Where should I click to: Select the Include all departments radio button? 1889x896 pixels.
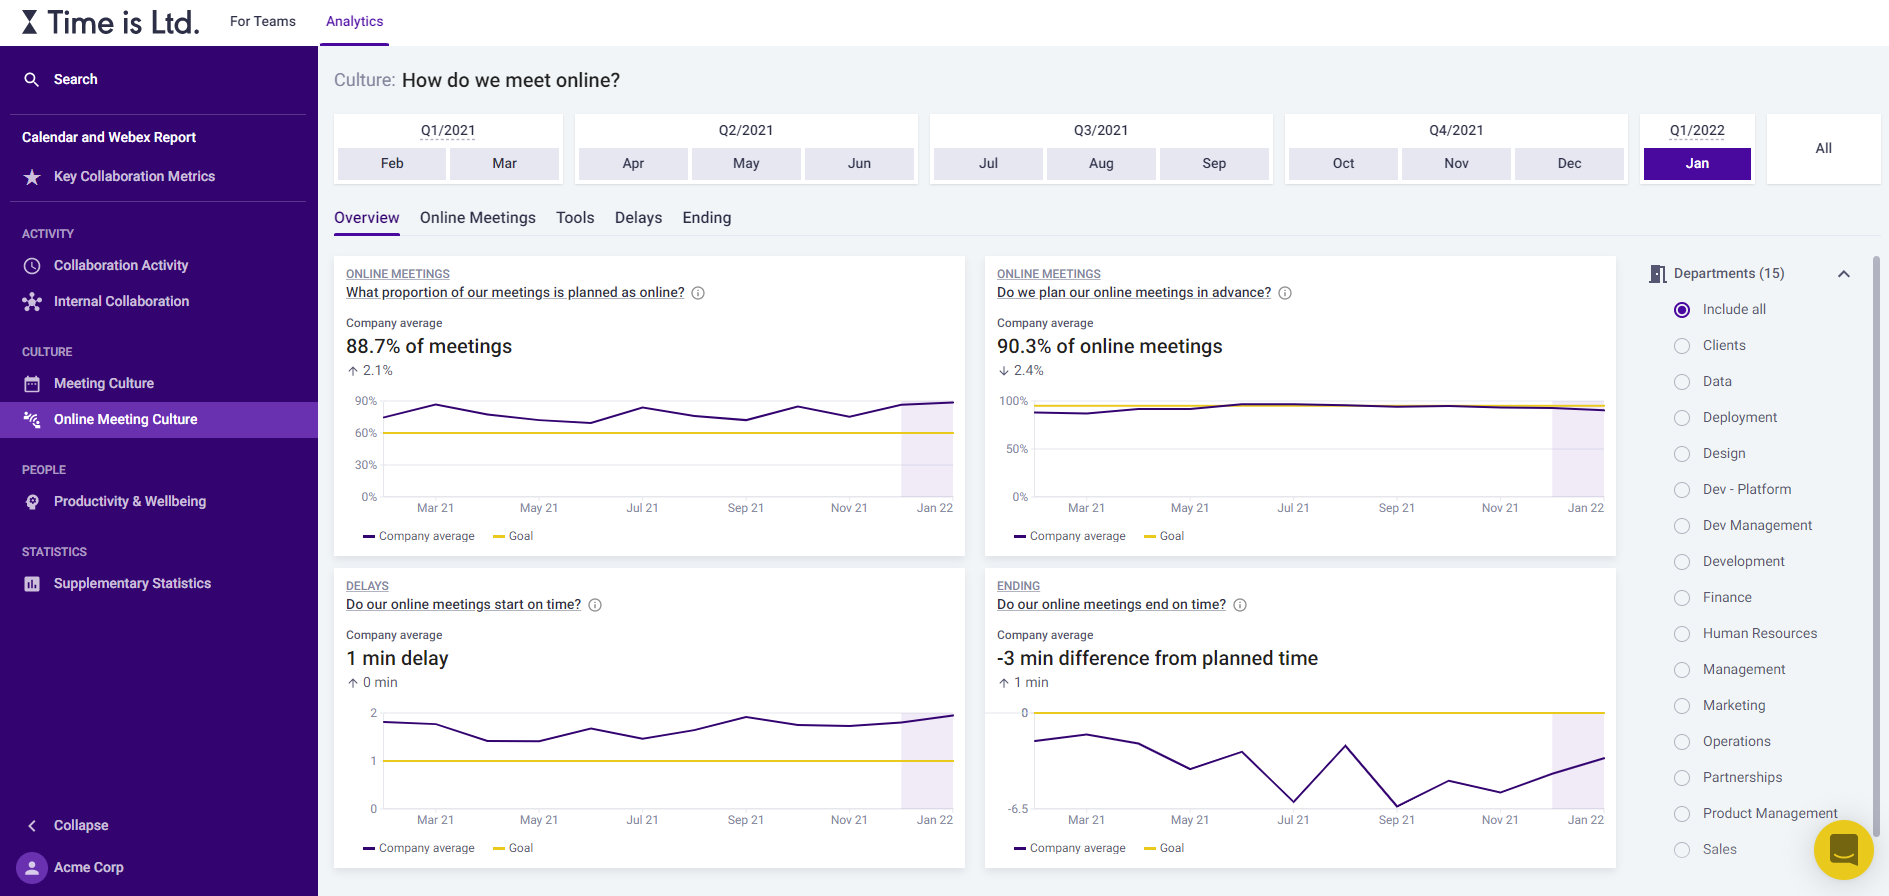pos(1682,310)
